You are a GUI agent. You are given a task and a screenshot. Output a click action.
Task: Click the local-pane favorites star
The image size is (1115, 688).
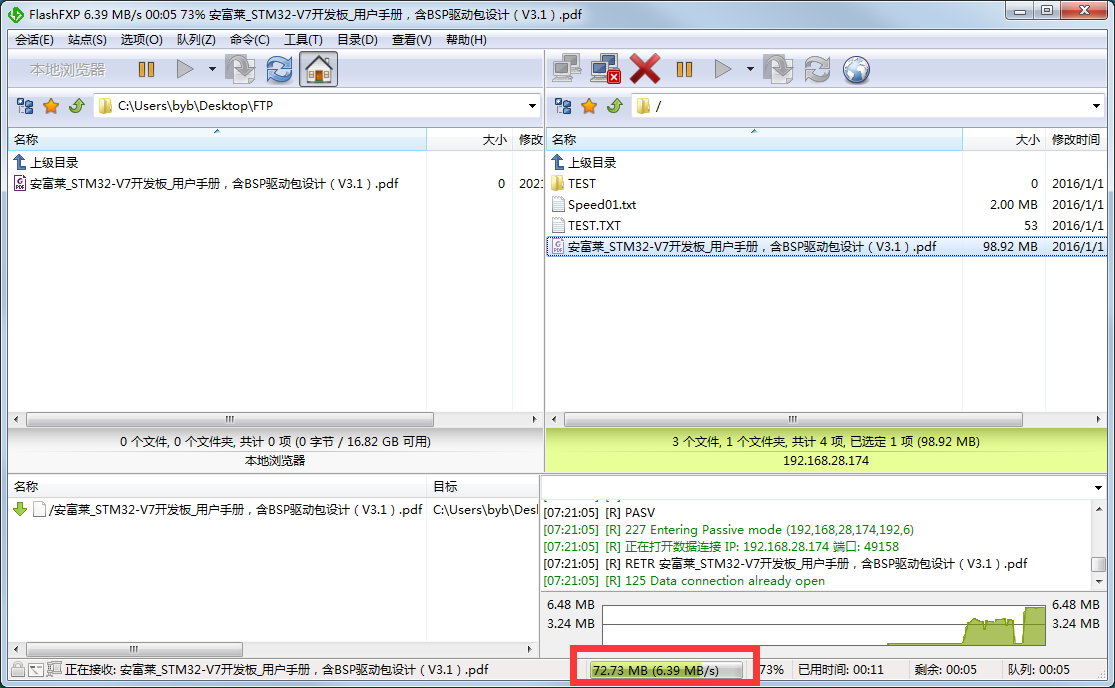pyautogui.click(x=50, y=106)
